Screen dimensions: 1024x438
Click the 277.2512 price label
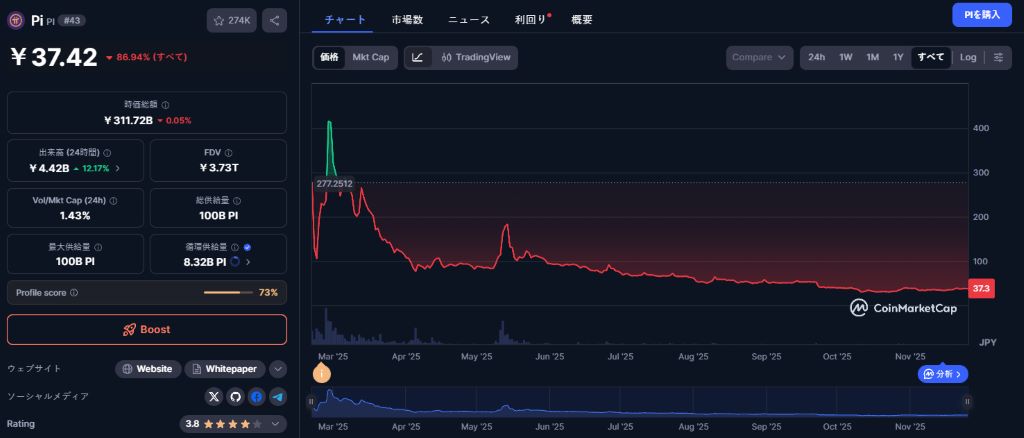click(x=334, y=184)
